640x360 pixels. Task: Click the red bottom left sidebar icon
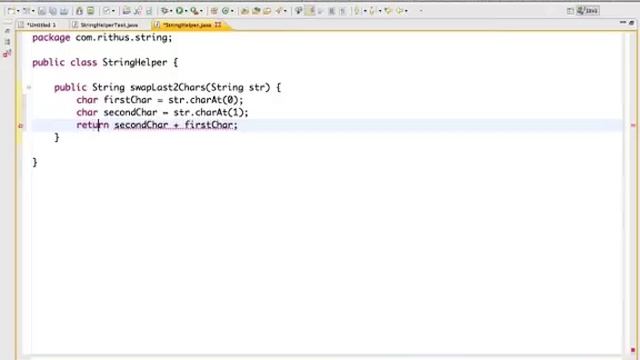coord(7,53)
